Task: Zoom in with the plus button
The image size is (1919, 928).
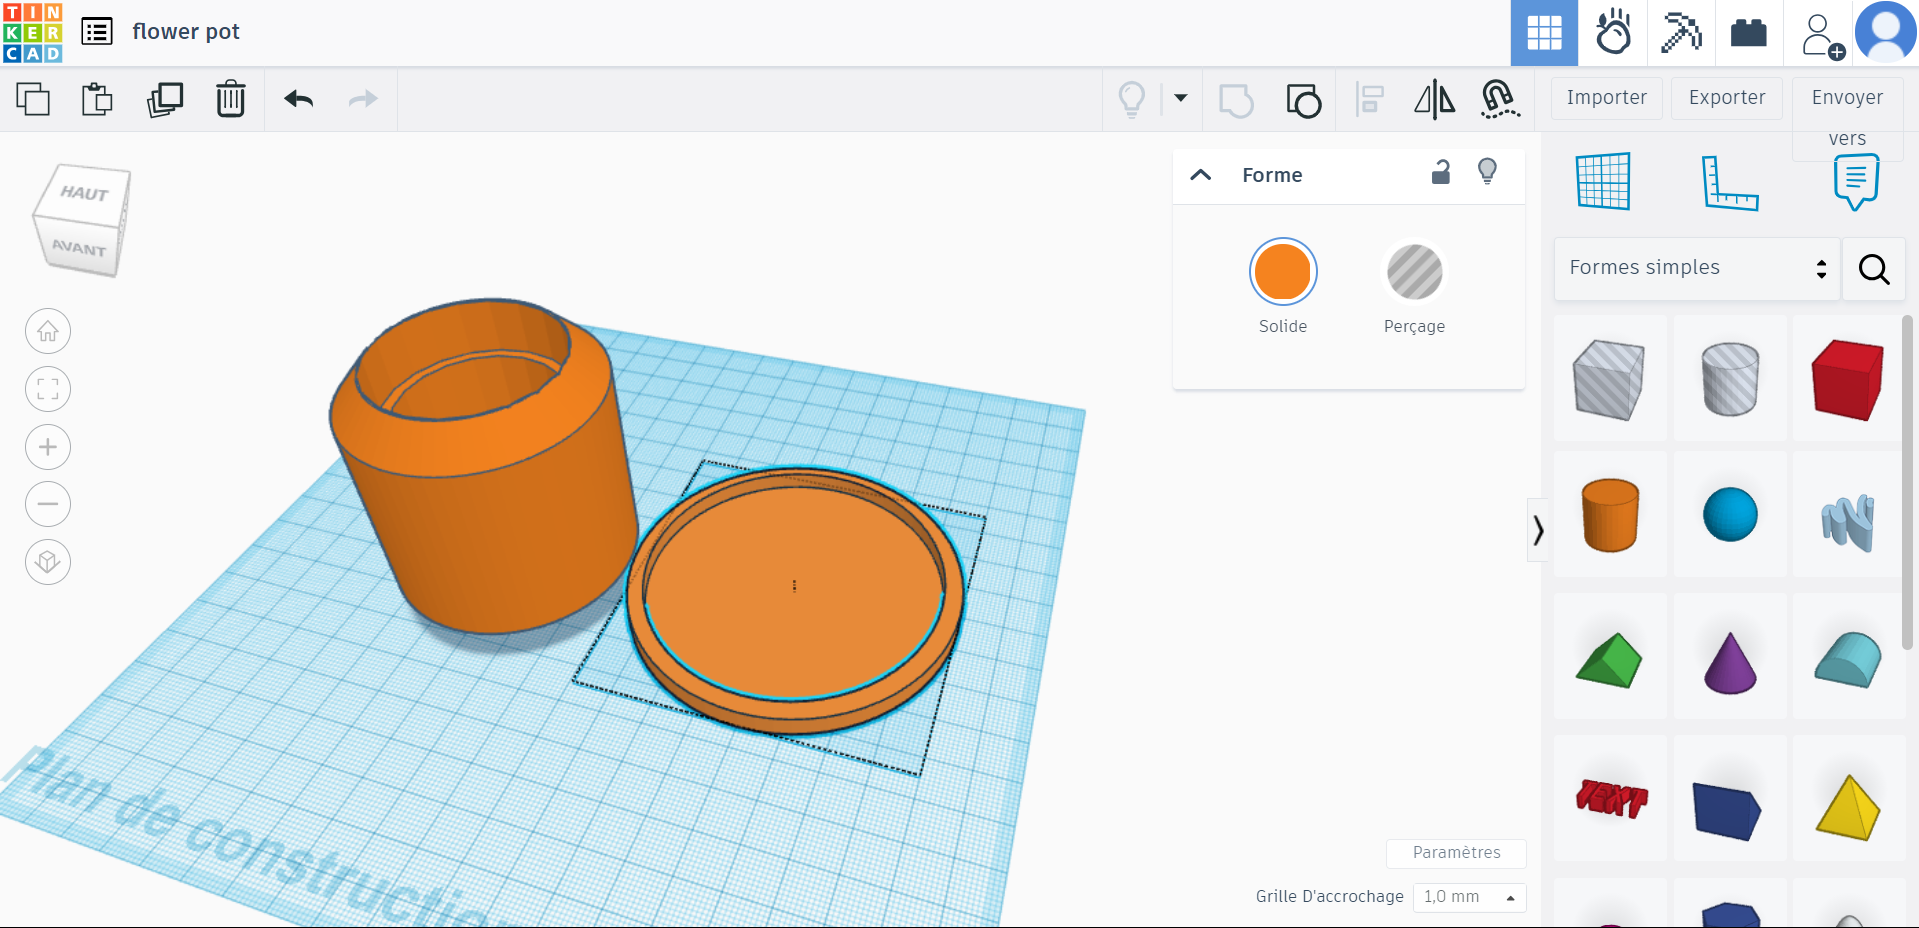Action: 48,447
